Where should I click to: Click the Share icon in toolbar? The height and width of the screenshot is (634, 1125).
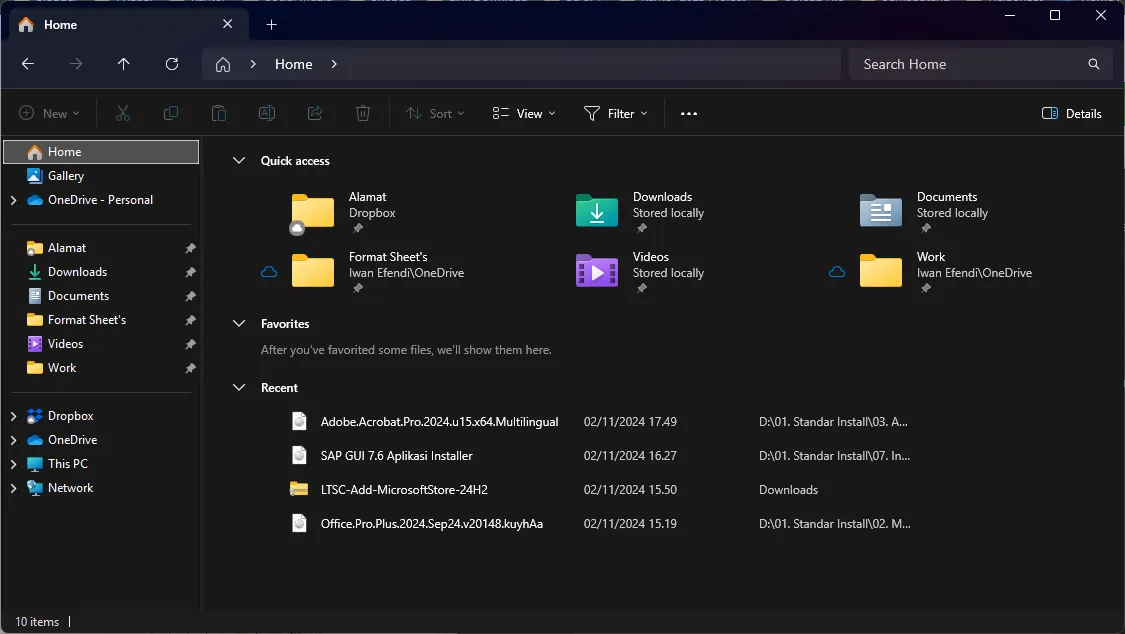click(315, 114)
